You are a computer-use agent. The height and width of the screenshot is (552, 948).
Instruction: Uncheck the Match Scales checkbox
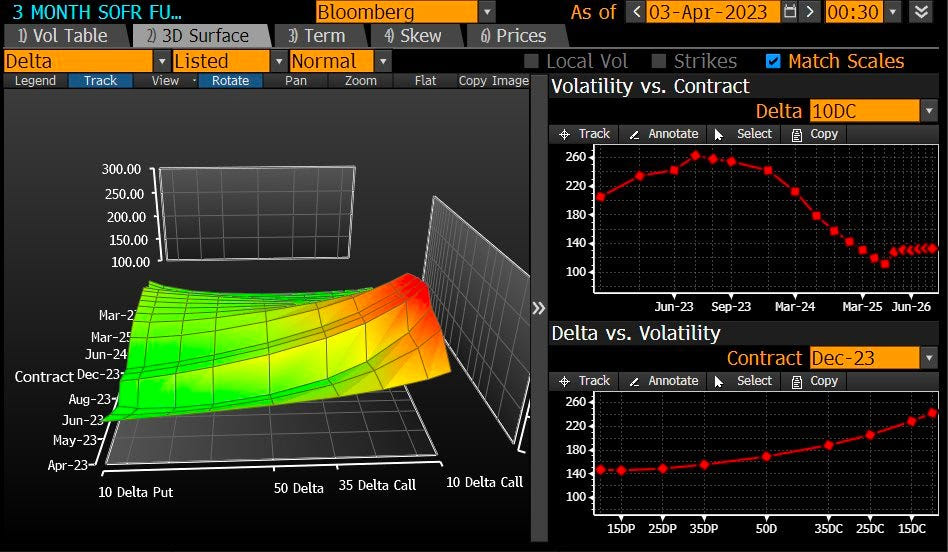[773, 61]
